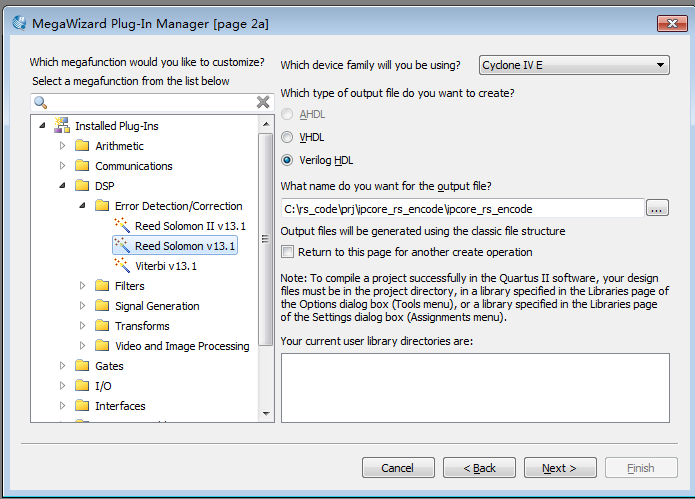Expand the Arithmetic category
695x499 pixels.
click(62, 145)
